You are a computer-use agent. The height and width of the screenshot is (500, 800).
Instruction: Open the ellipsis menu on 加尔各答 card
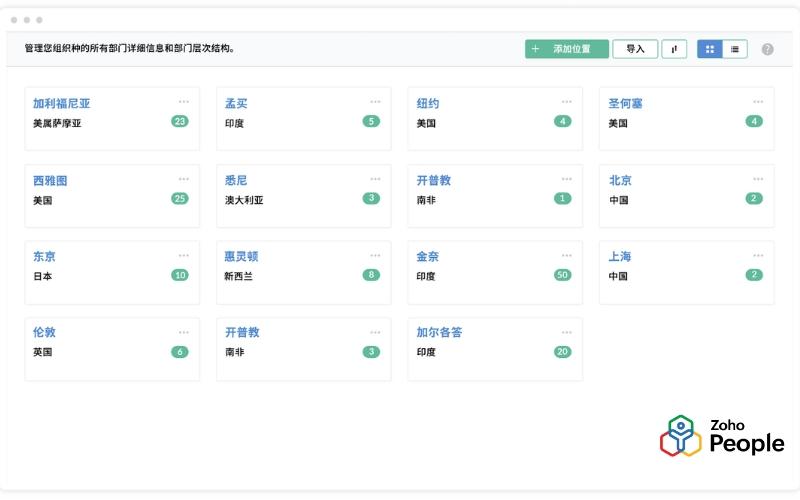tap(567, 332)
